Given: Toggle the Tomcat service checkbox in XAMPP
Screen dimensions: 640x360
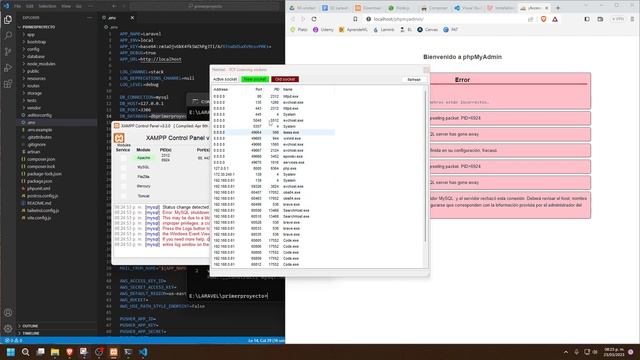Looking at the screenshot, I should click(x=124, y=196).
